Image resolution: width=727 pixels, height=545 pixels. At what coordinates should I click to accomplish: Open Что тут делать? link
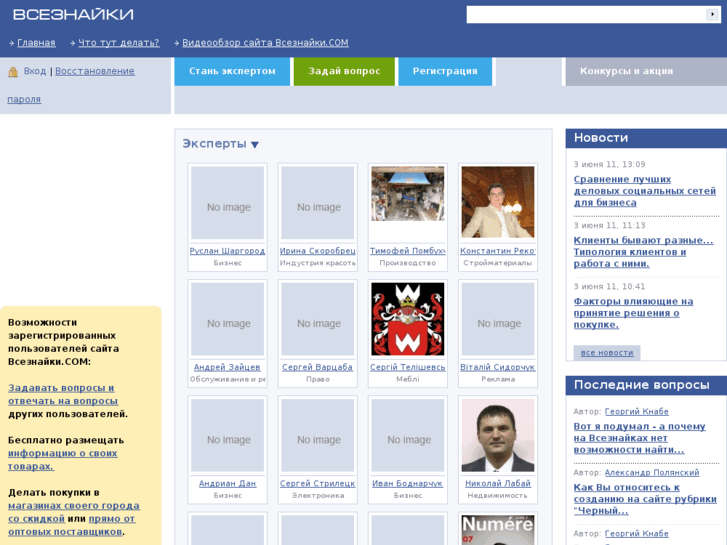point(119,43)
